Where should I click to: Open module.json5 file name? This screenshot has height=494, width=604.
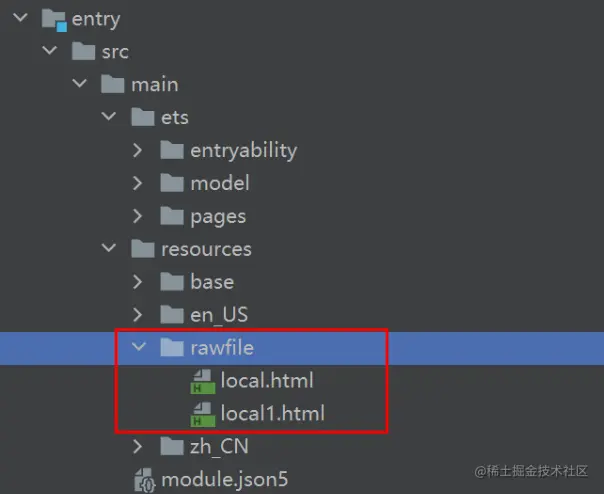click(x=225, y=481)
